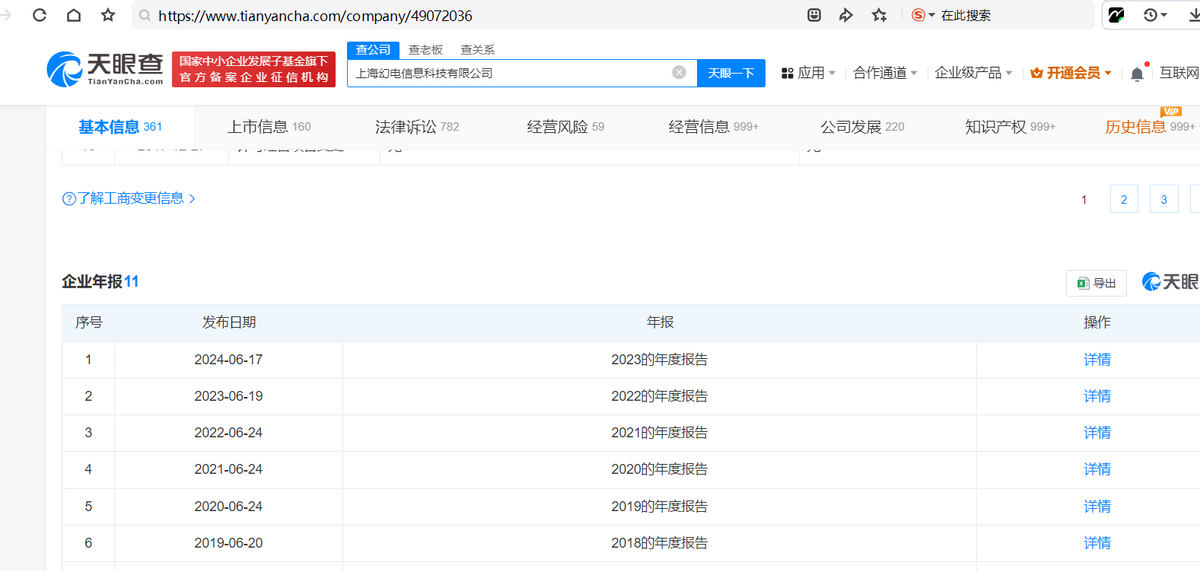Image resolution: width=1200 pixels, height=571 pixels.
Task: Click the 2023的年度报告 cell text
Action: pyautogui.click(x=659, y=360)
